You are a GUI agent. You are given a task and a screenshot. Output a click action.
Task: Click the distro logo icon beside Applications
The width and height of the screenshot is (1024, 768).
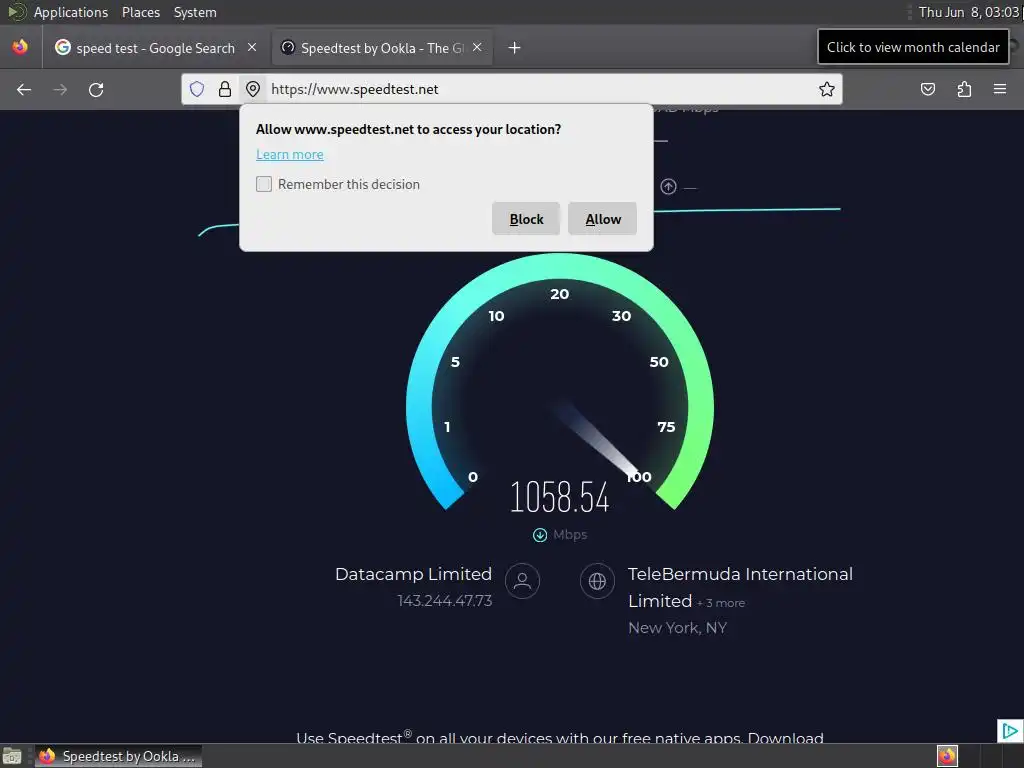coord(16,12)
